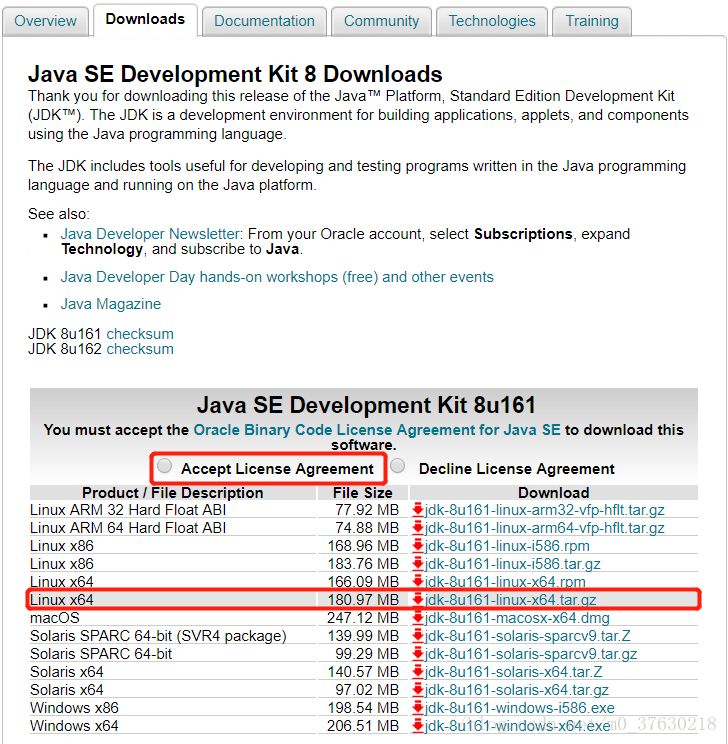Download jdk-8u161-linux-arm64-vfp-hflt.tar.gz file link
728x744 pixels.
pyautogui.click(x=545, y=528)
